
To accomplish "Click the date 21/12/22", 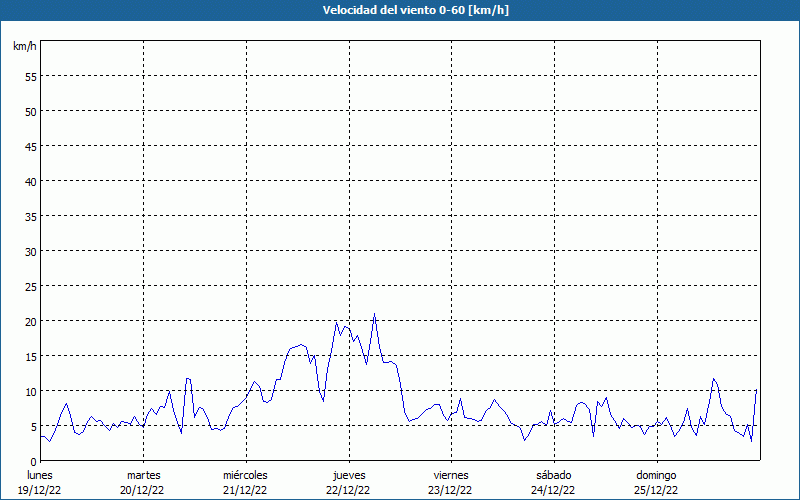I will (x=245, y=490).
